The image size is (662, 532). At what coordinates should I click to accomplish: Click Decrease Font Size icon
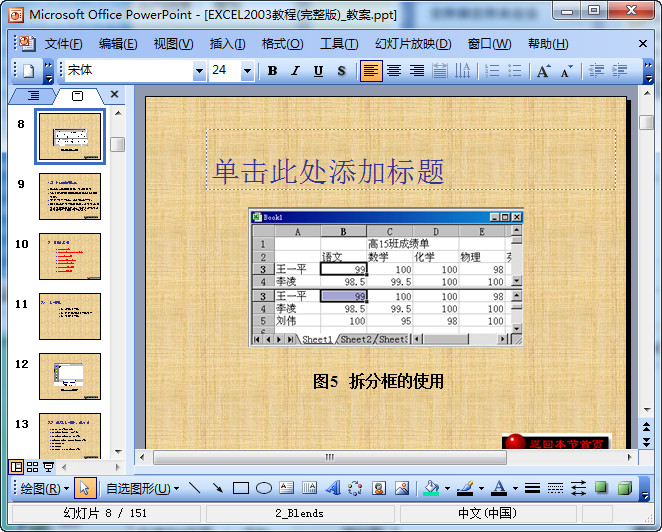[x=567, y=71]
